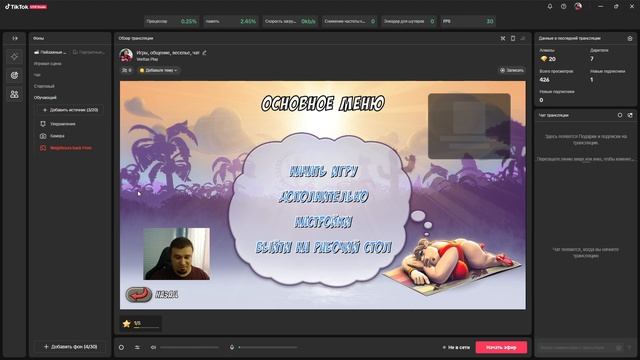The image size is (640, 360).
Task: Adjust the speaker volume slider
Action: [189, 347]
